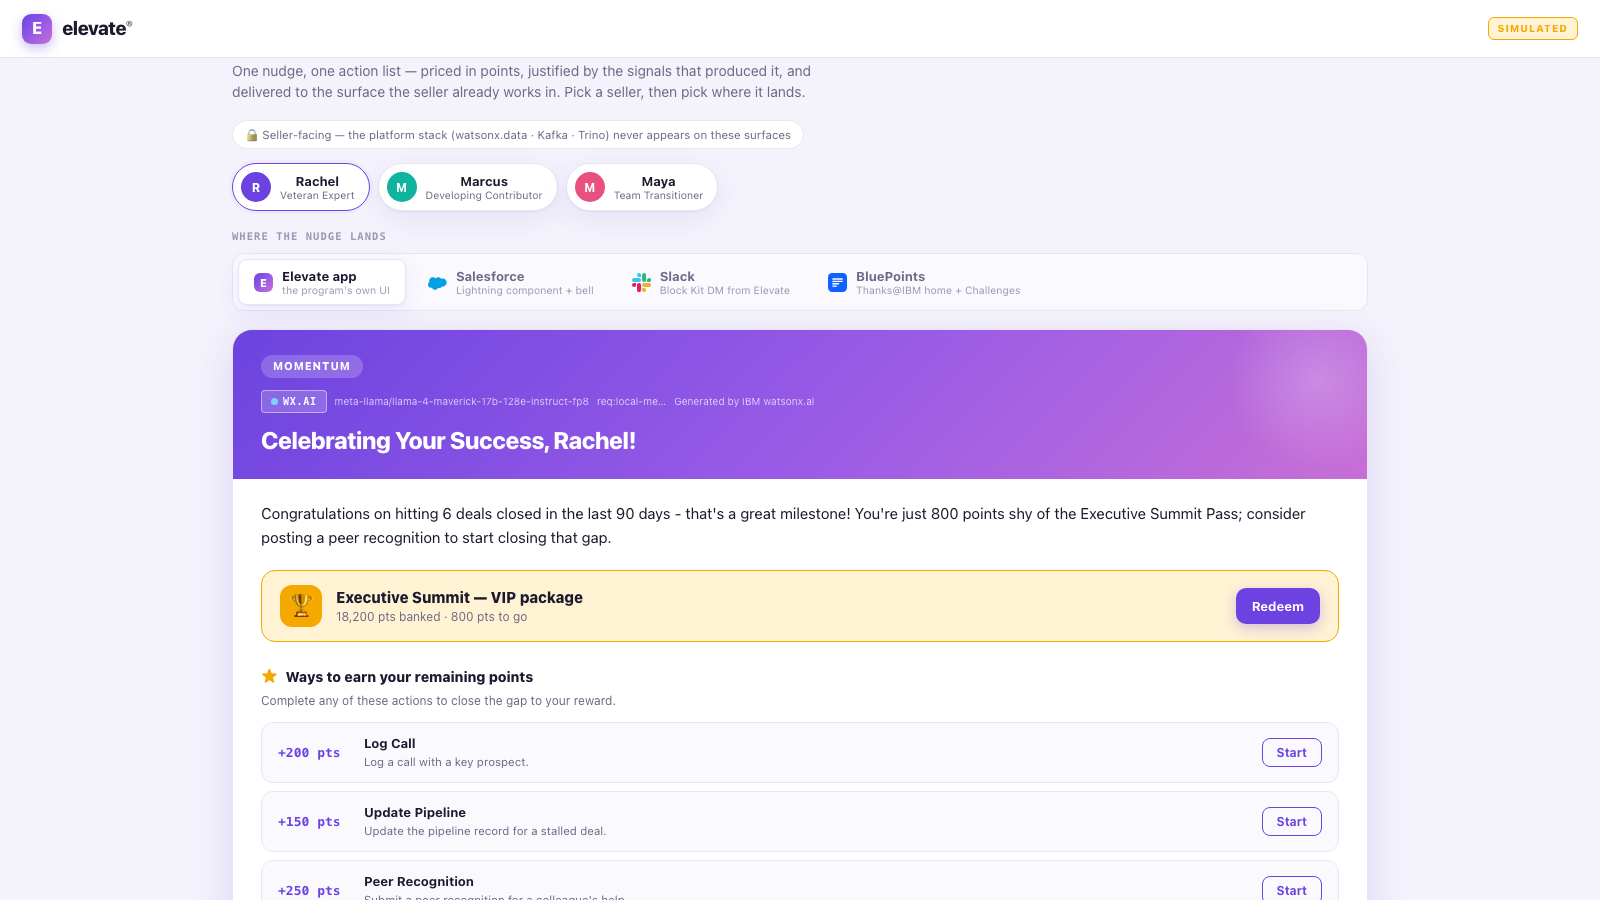Click the Elevate logo icon
The width and height of the screenshot is (1600, 900).
pos(37,28)
